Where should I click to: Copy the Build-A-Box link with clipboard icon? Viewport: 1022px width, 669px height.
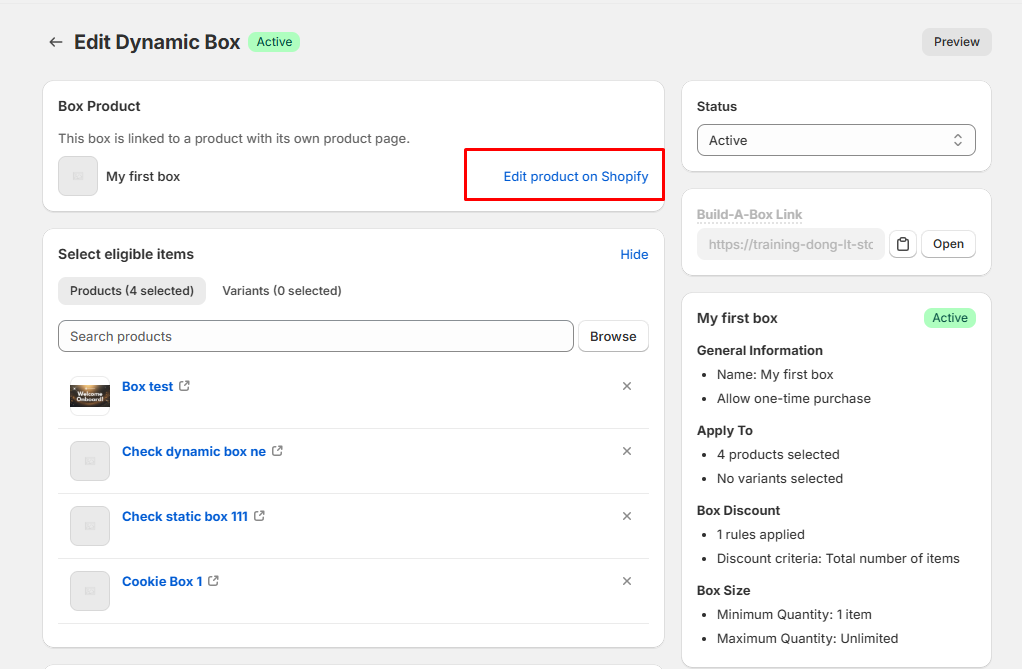[x=903, y=244]
